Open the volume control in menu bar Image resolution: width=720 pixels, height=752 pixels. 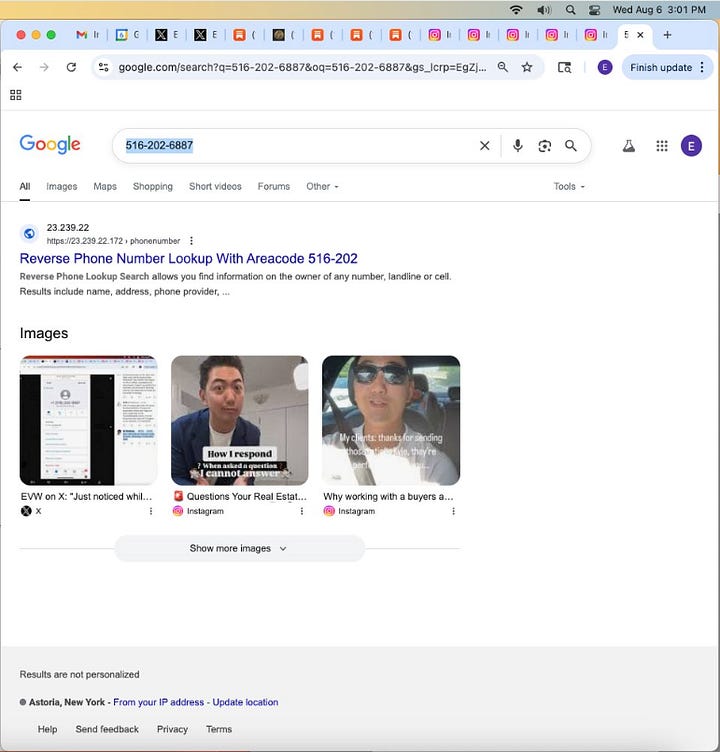click(x=543, y=10)
